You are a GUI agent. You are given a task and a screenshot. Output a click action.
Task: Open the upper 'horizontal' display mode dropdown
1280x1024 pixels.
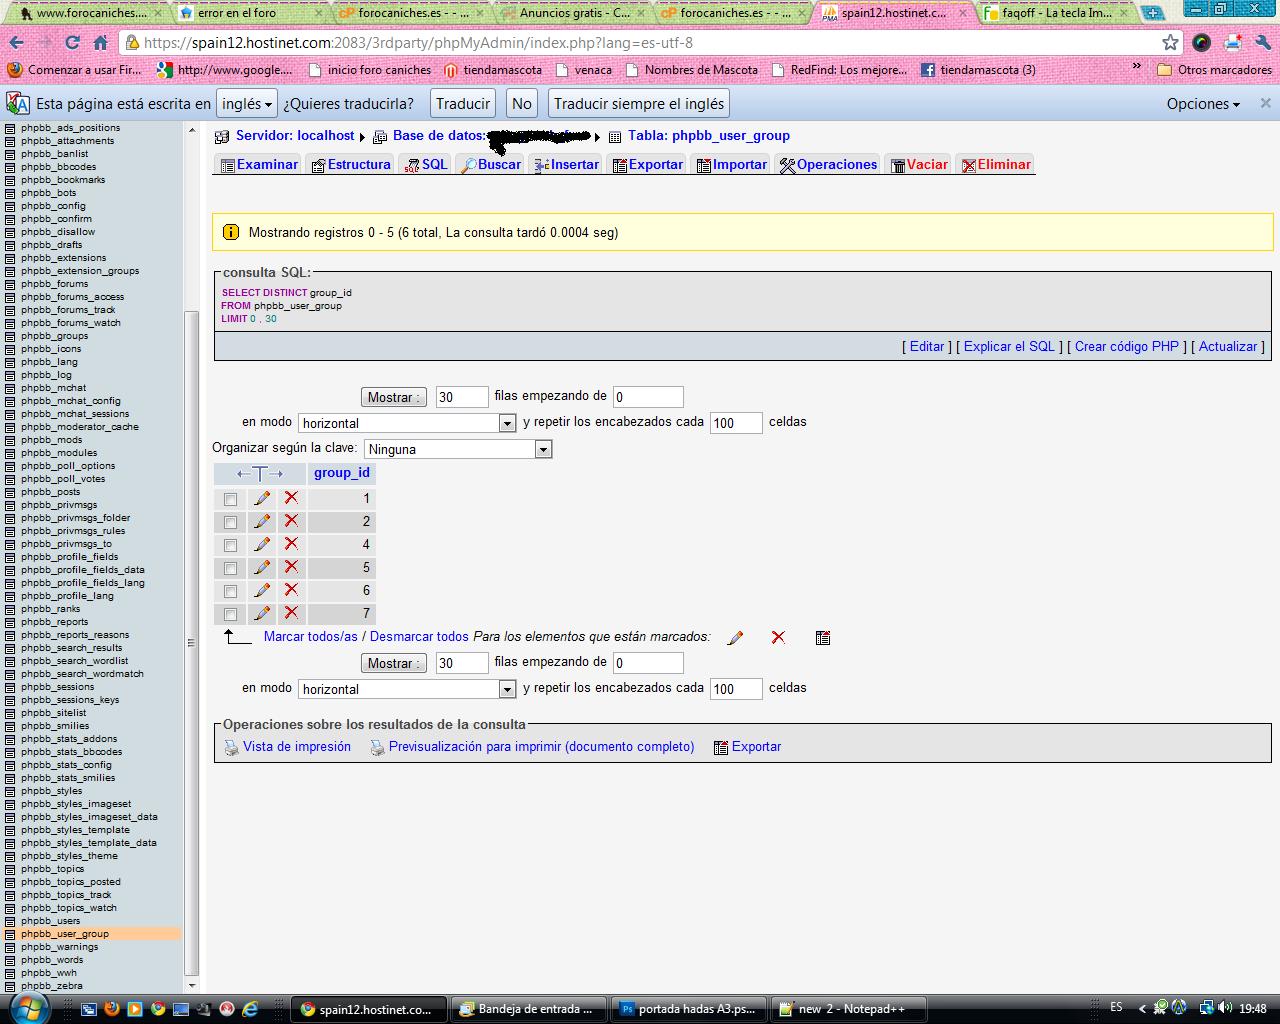(x=407, y=423)
